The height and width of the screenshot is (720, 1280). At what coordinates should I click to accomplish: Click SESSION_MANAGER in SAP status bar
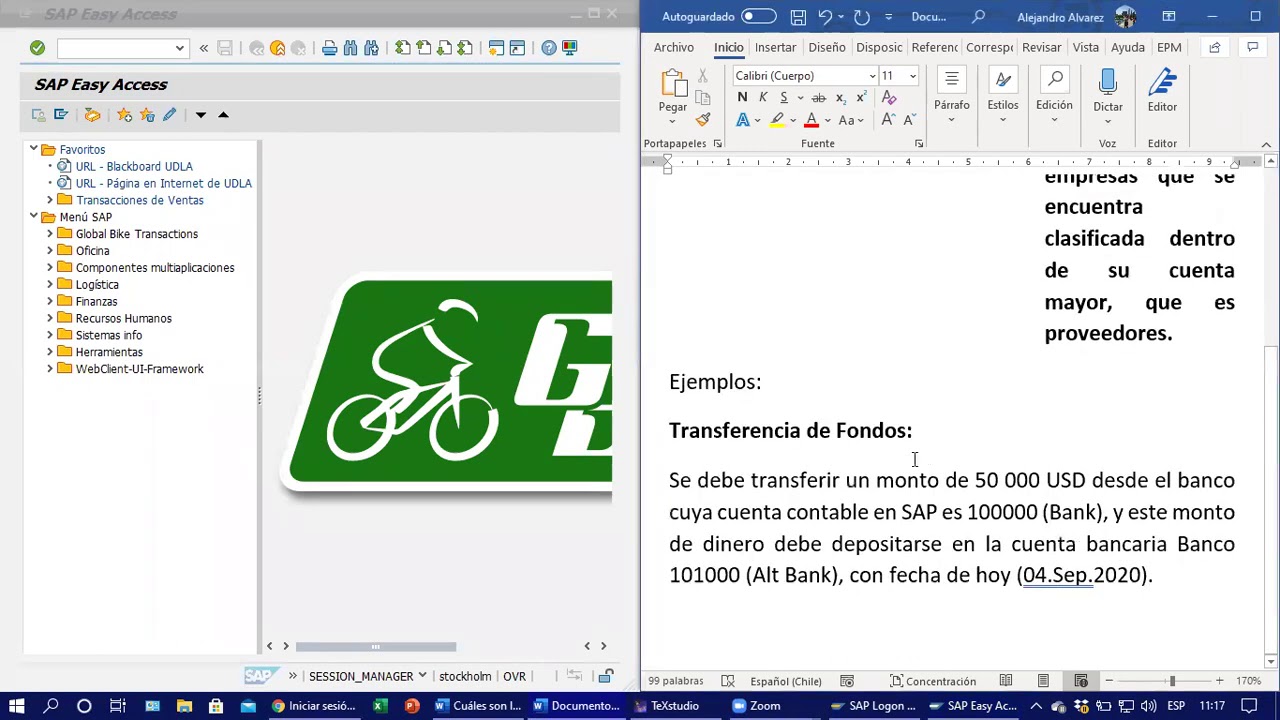coord(361,676)
